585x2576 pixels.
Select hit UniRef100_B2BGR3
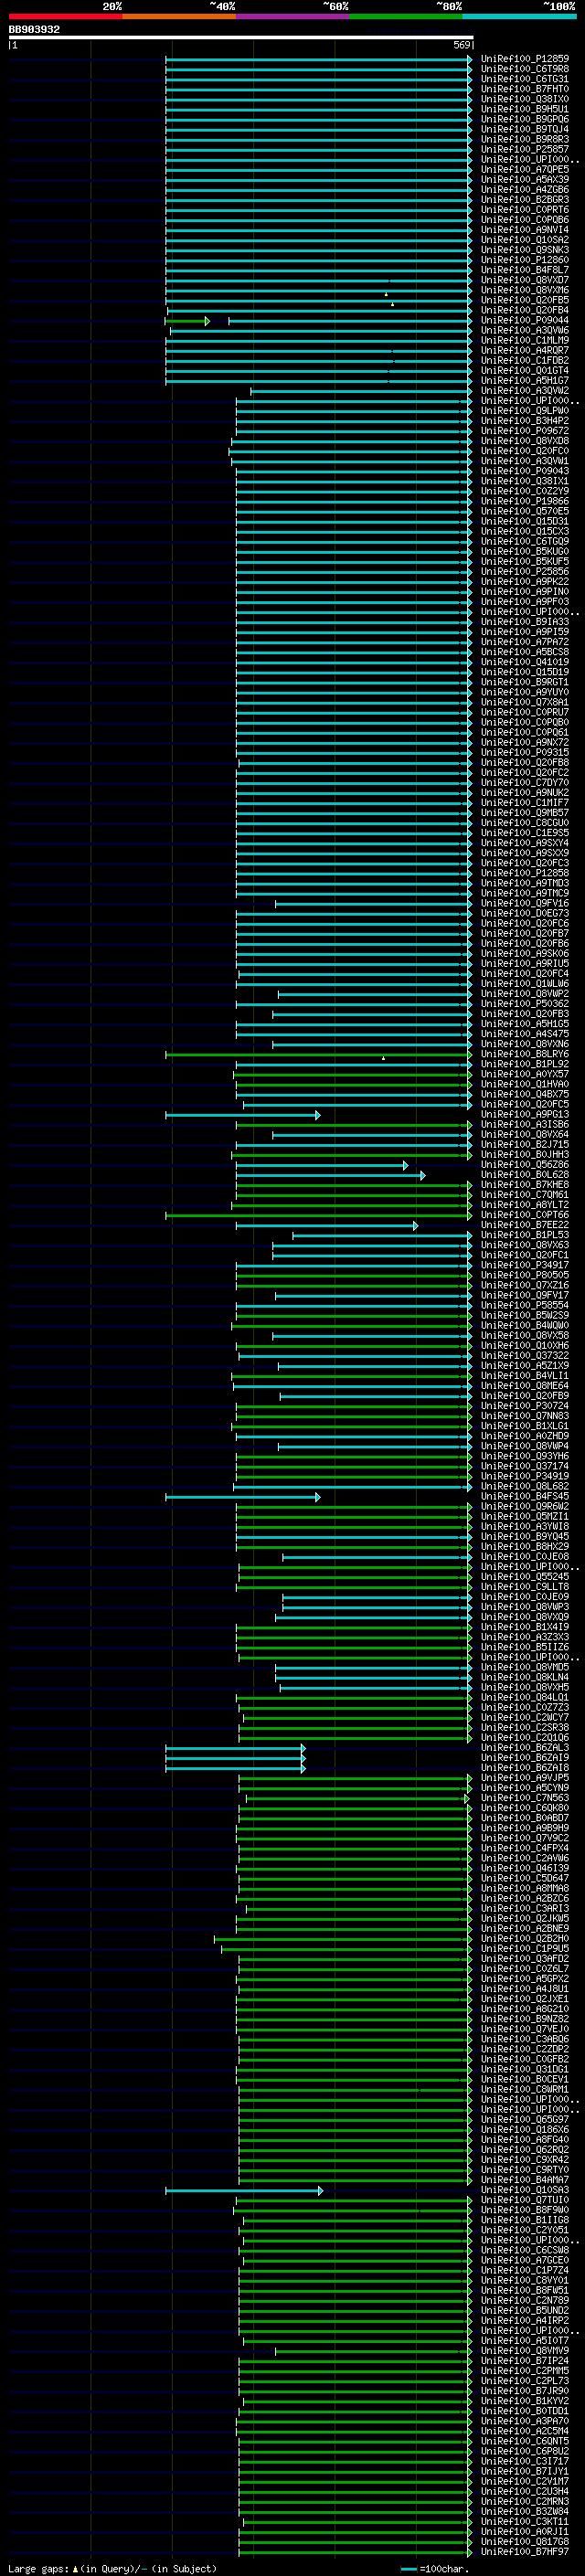(x=524, y=199)
